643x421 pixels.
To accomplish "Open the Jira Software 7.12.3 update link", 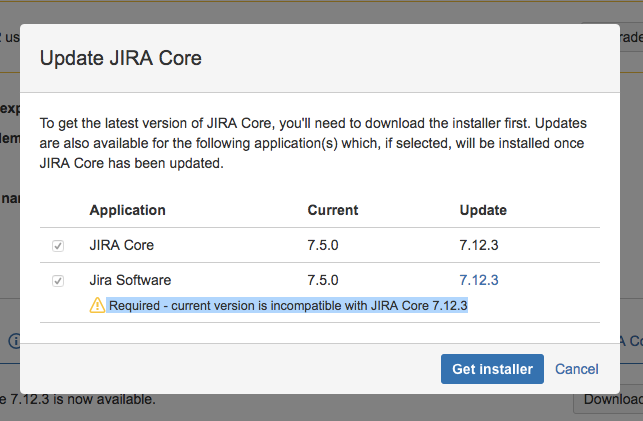I will click(479, 280).
